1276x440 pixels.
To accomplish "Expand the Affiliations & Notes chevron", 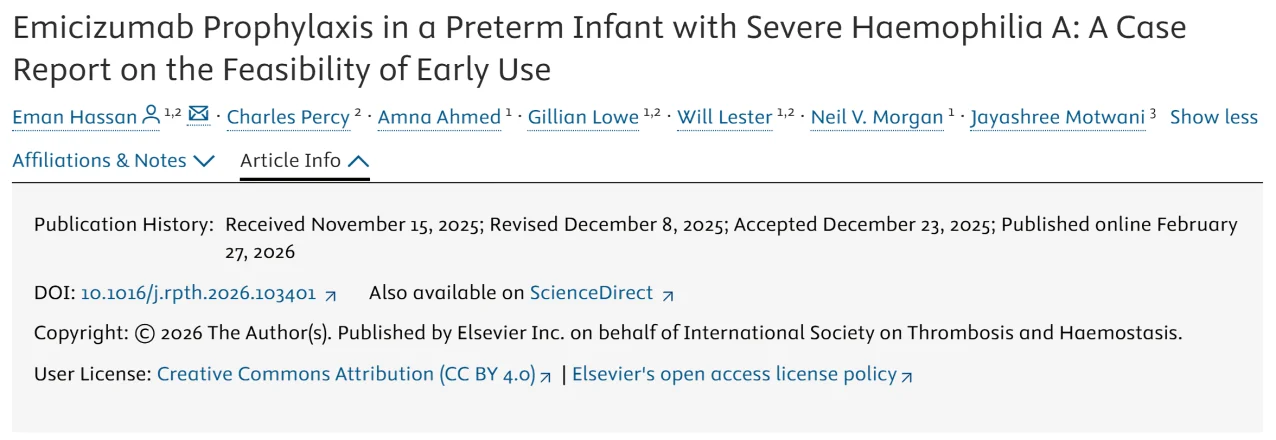I will coord(204,161).
